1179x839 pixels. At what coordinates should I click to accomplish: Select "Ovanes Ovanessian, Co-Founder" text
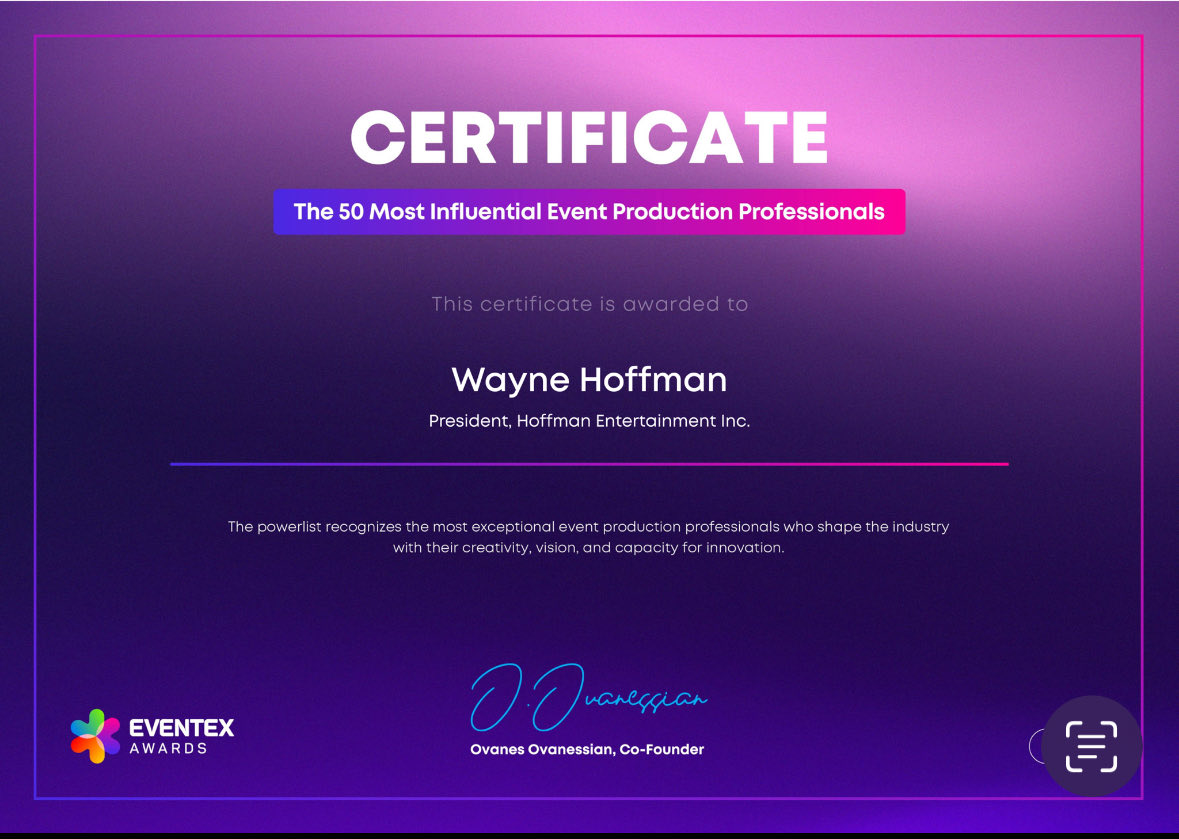[586, 750]
